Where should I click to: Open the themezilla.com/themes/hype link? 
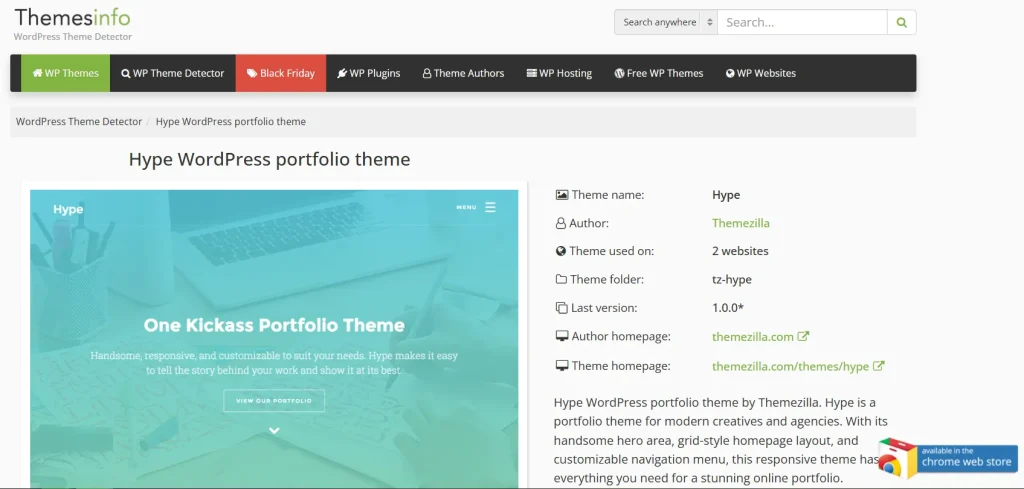coord(790,366)
